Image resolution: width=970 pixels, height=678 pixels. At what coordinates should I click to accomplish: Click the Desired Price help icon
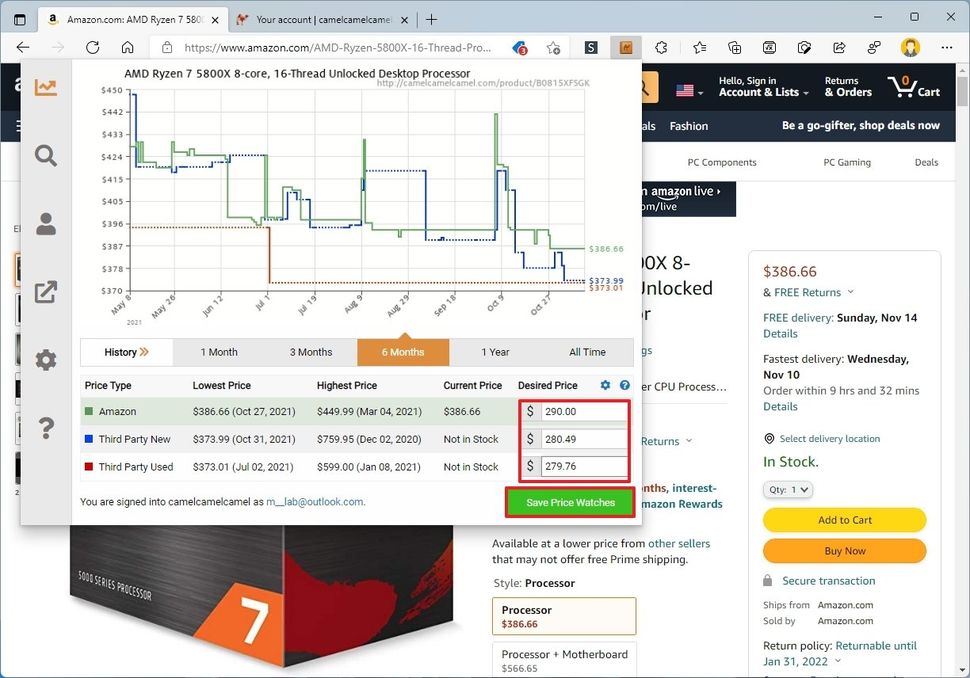click(x=623, y=385)
